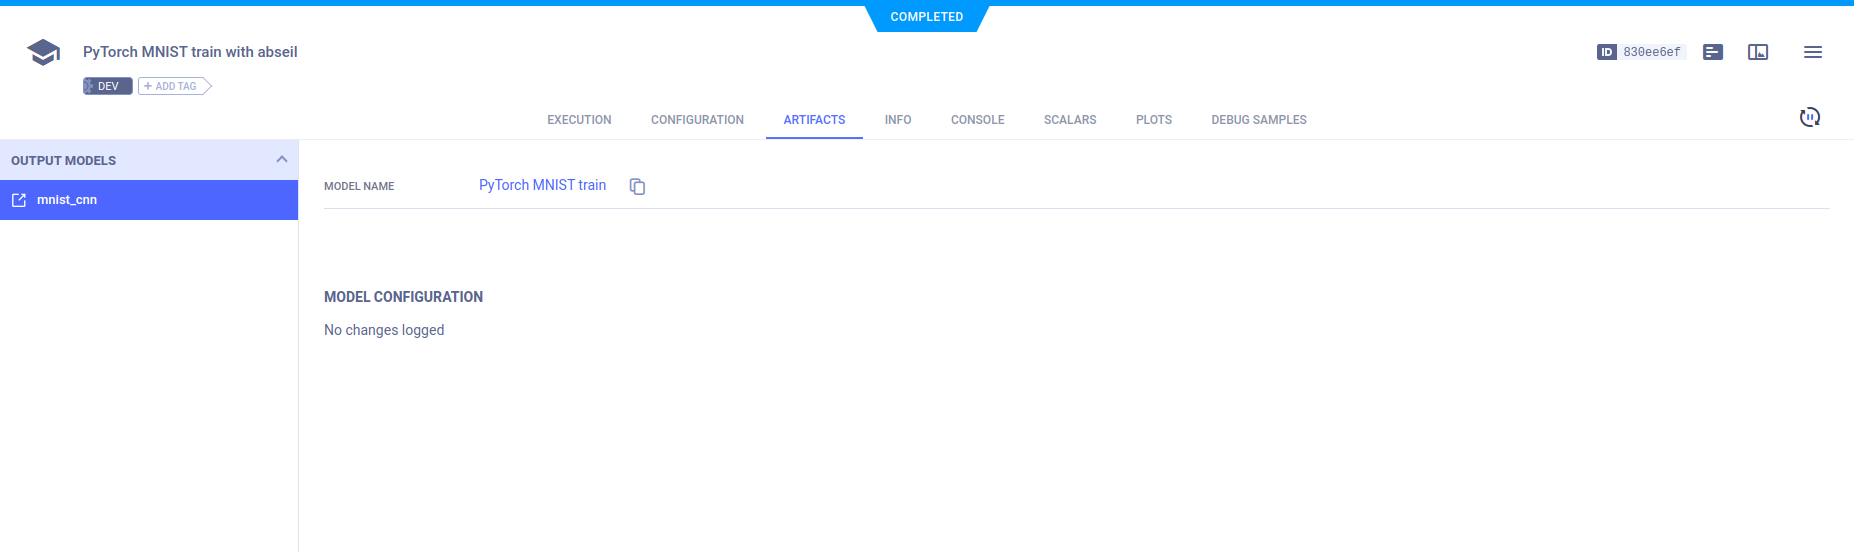View the Scalars tab
Screen dimensions: 1854x552
click(x=1069, y=120)
